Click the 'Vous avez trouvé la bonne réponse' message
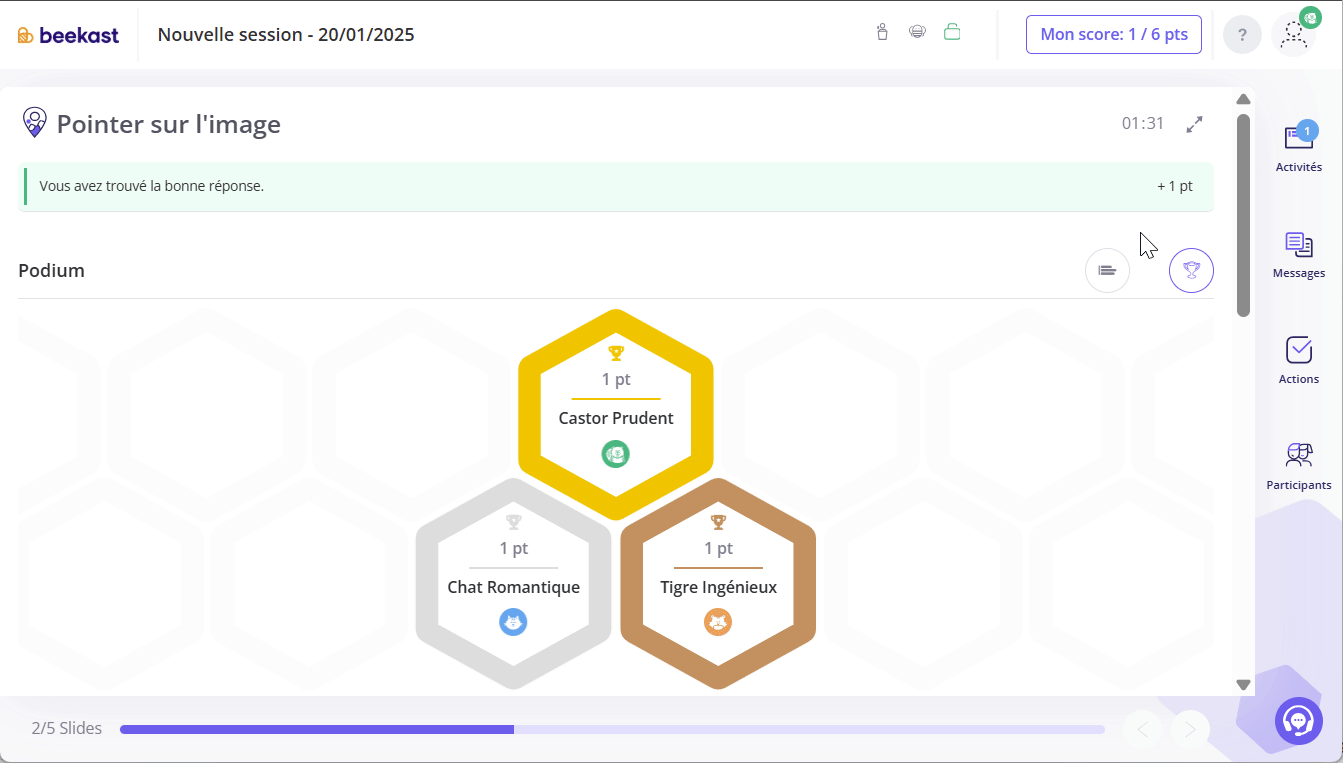Viewport: 1343px width, 763px height. coord(152,186)
